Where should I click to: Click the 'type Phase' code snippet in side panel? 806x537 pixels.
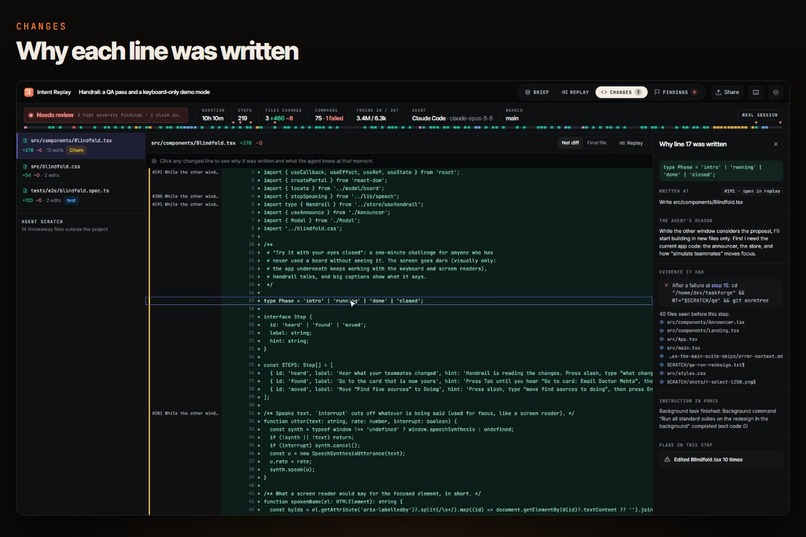pyautogui.click(x=721, y=171)
